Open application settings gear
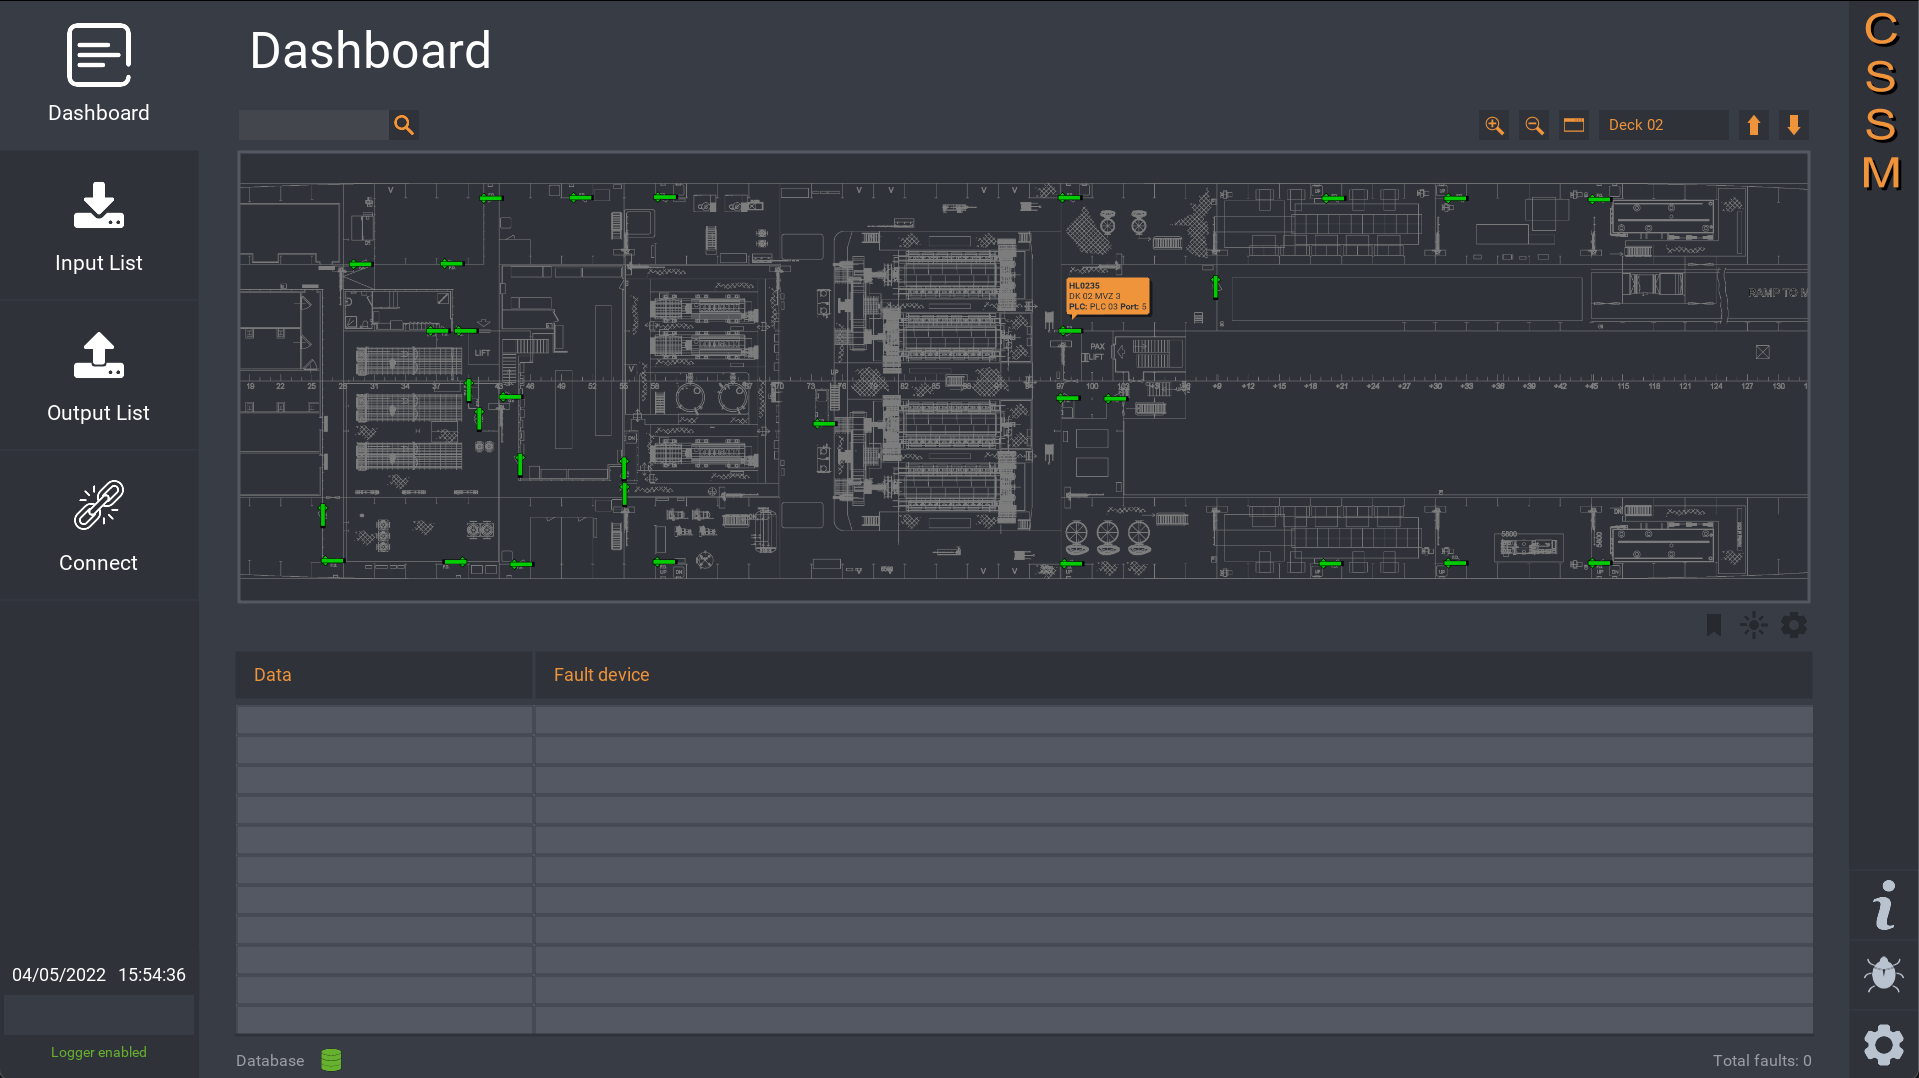 pos(1884,1045)
